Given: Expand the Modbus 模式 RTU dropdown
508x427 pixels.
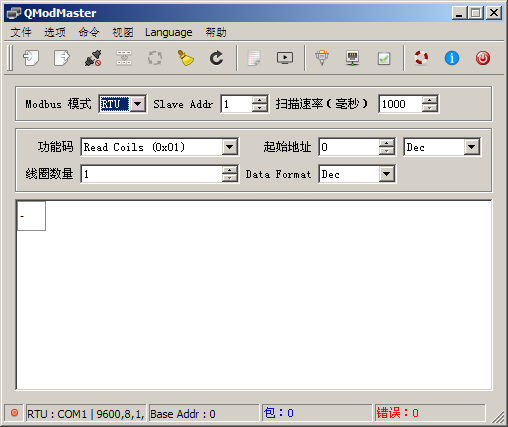Looking at the screenshot, I should click(137, 104).
